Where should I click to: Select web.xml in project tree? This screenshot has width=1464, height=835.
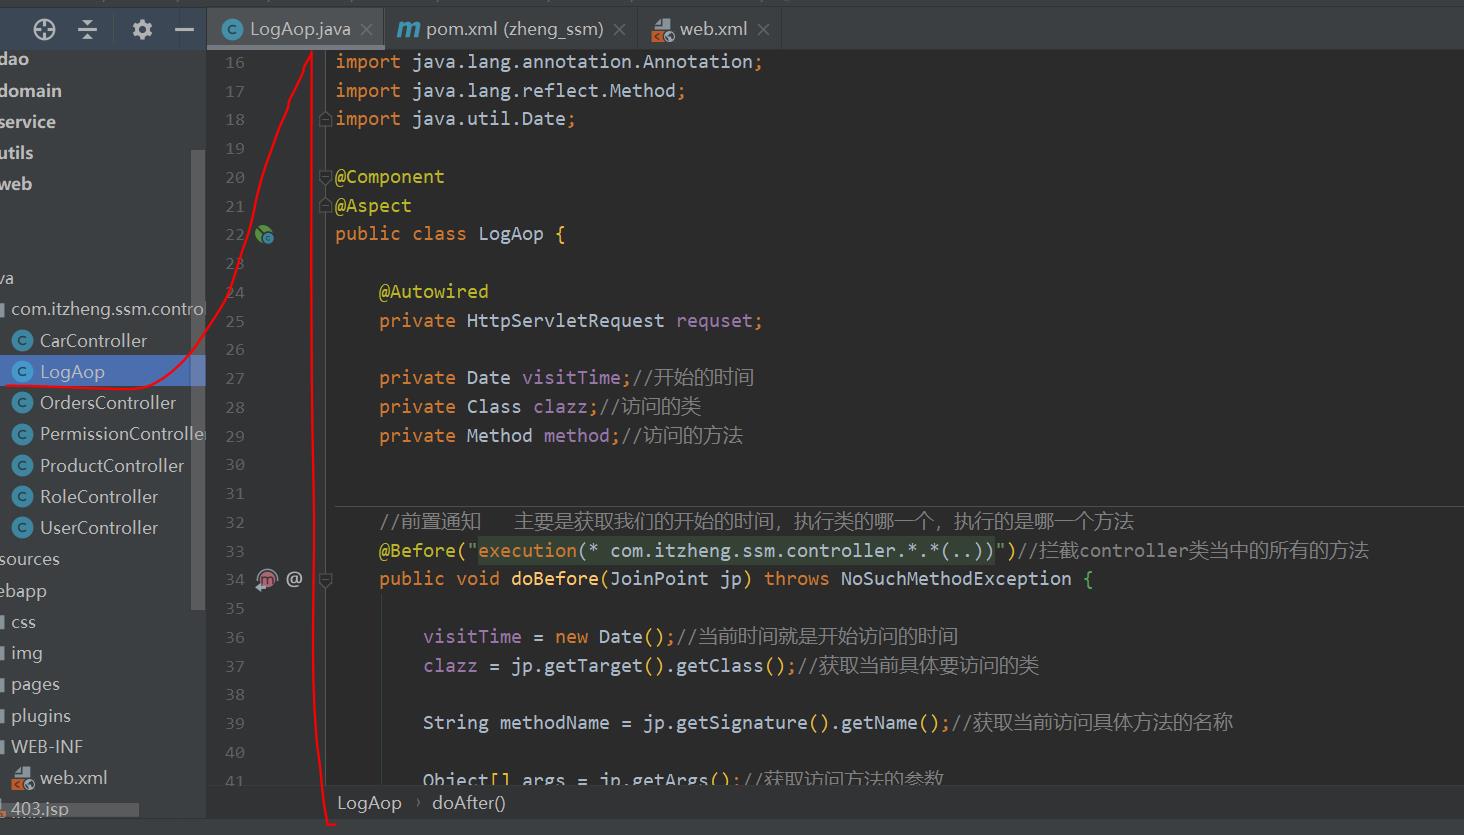pyautogui.click(x=73, y=777)
